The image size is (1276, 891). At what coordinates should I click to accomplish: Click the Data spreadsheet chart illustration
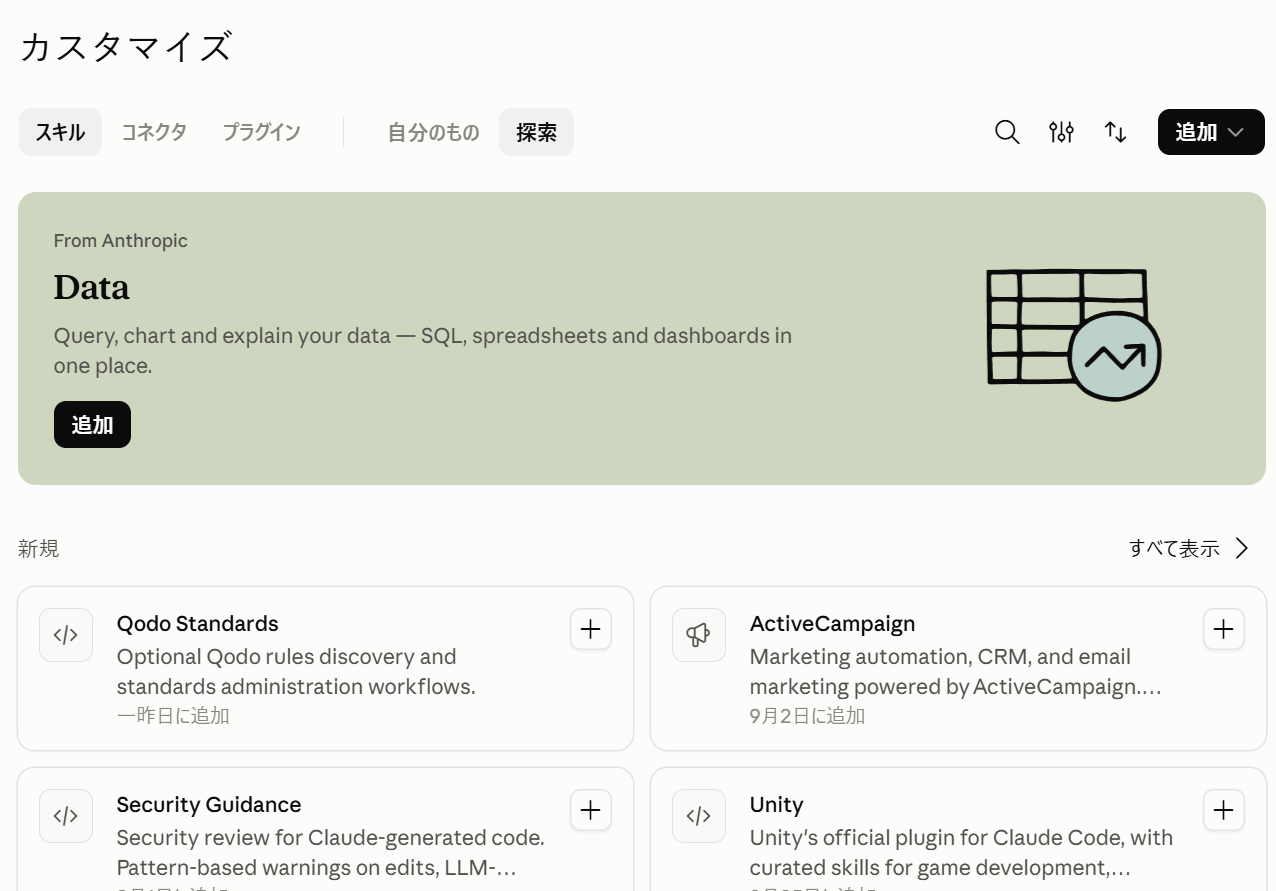tap(1074, 334)
